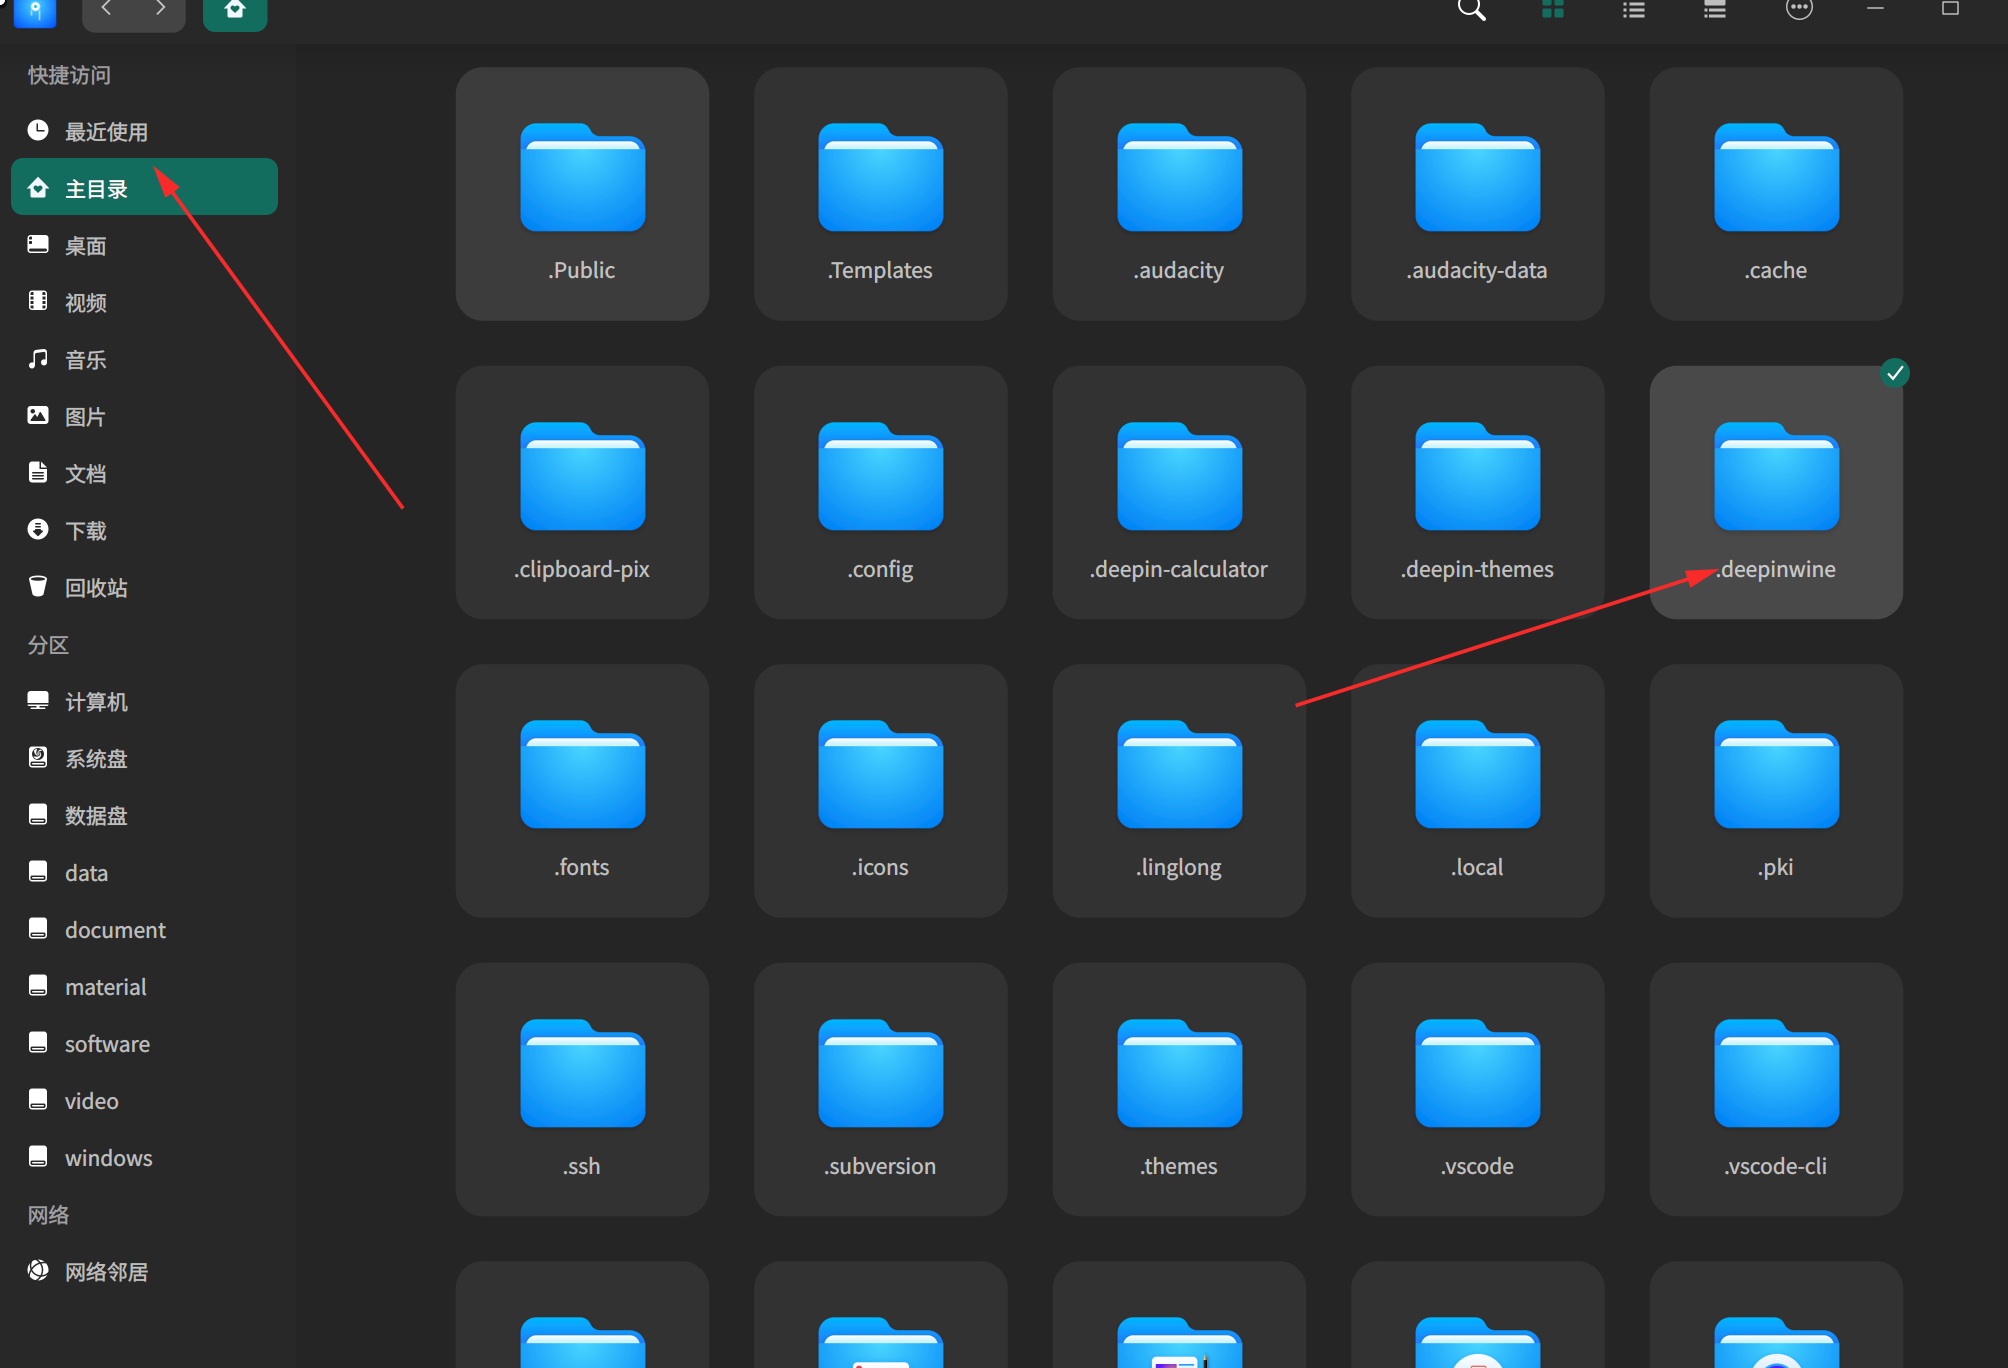Switch to list view mode
The height and width of the screenshot is (1368, 2008).
tap(1633, 10)
